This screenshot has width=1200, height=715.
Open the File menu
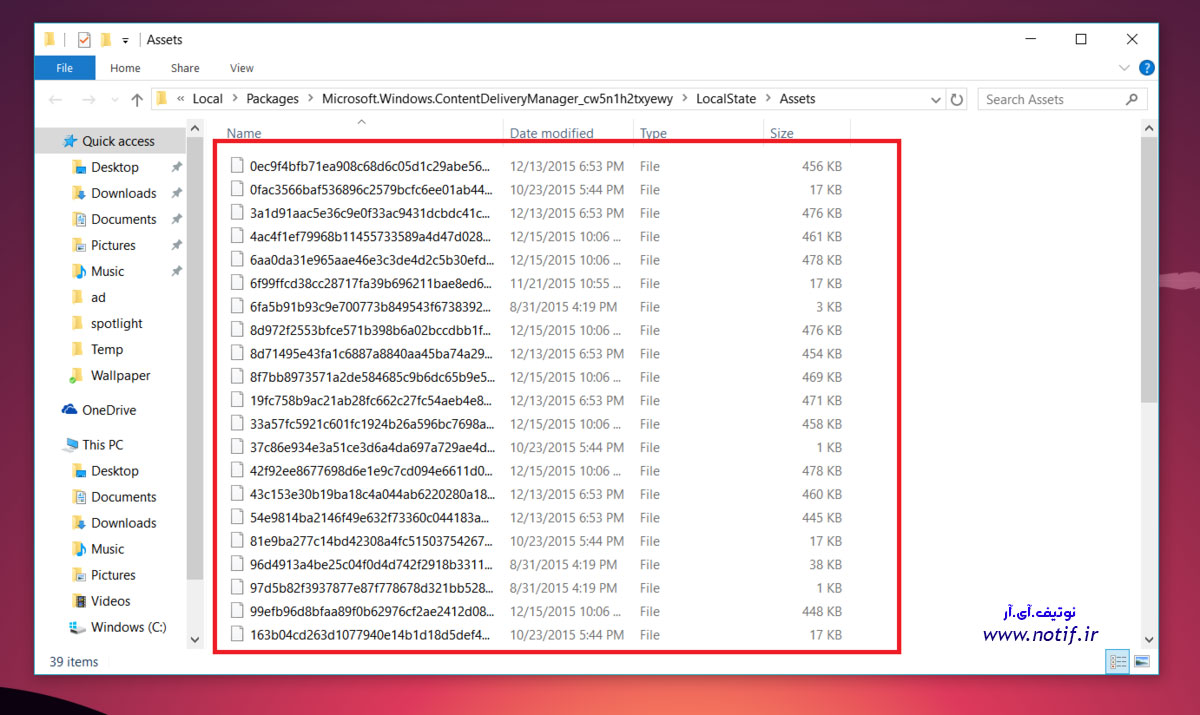(65, 68)
